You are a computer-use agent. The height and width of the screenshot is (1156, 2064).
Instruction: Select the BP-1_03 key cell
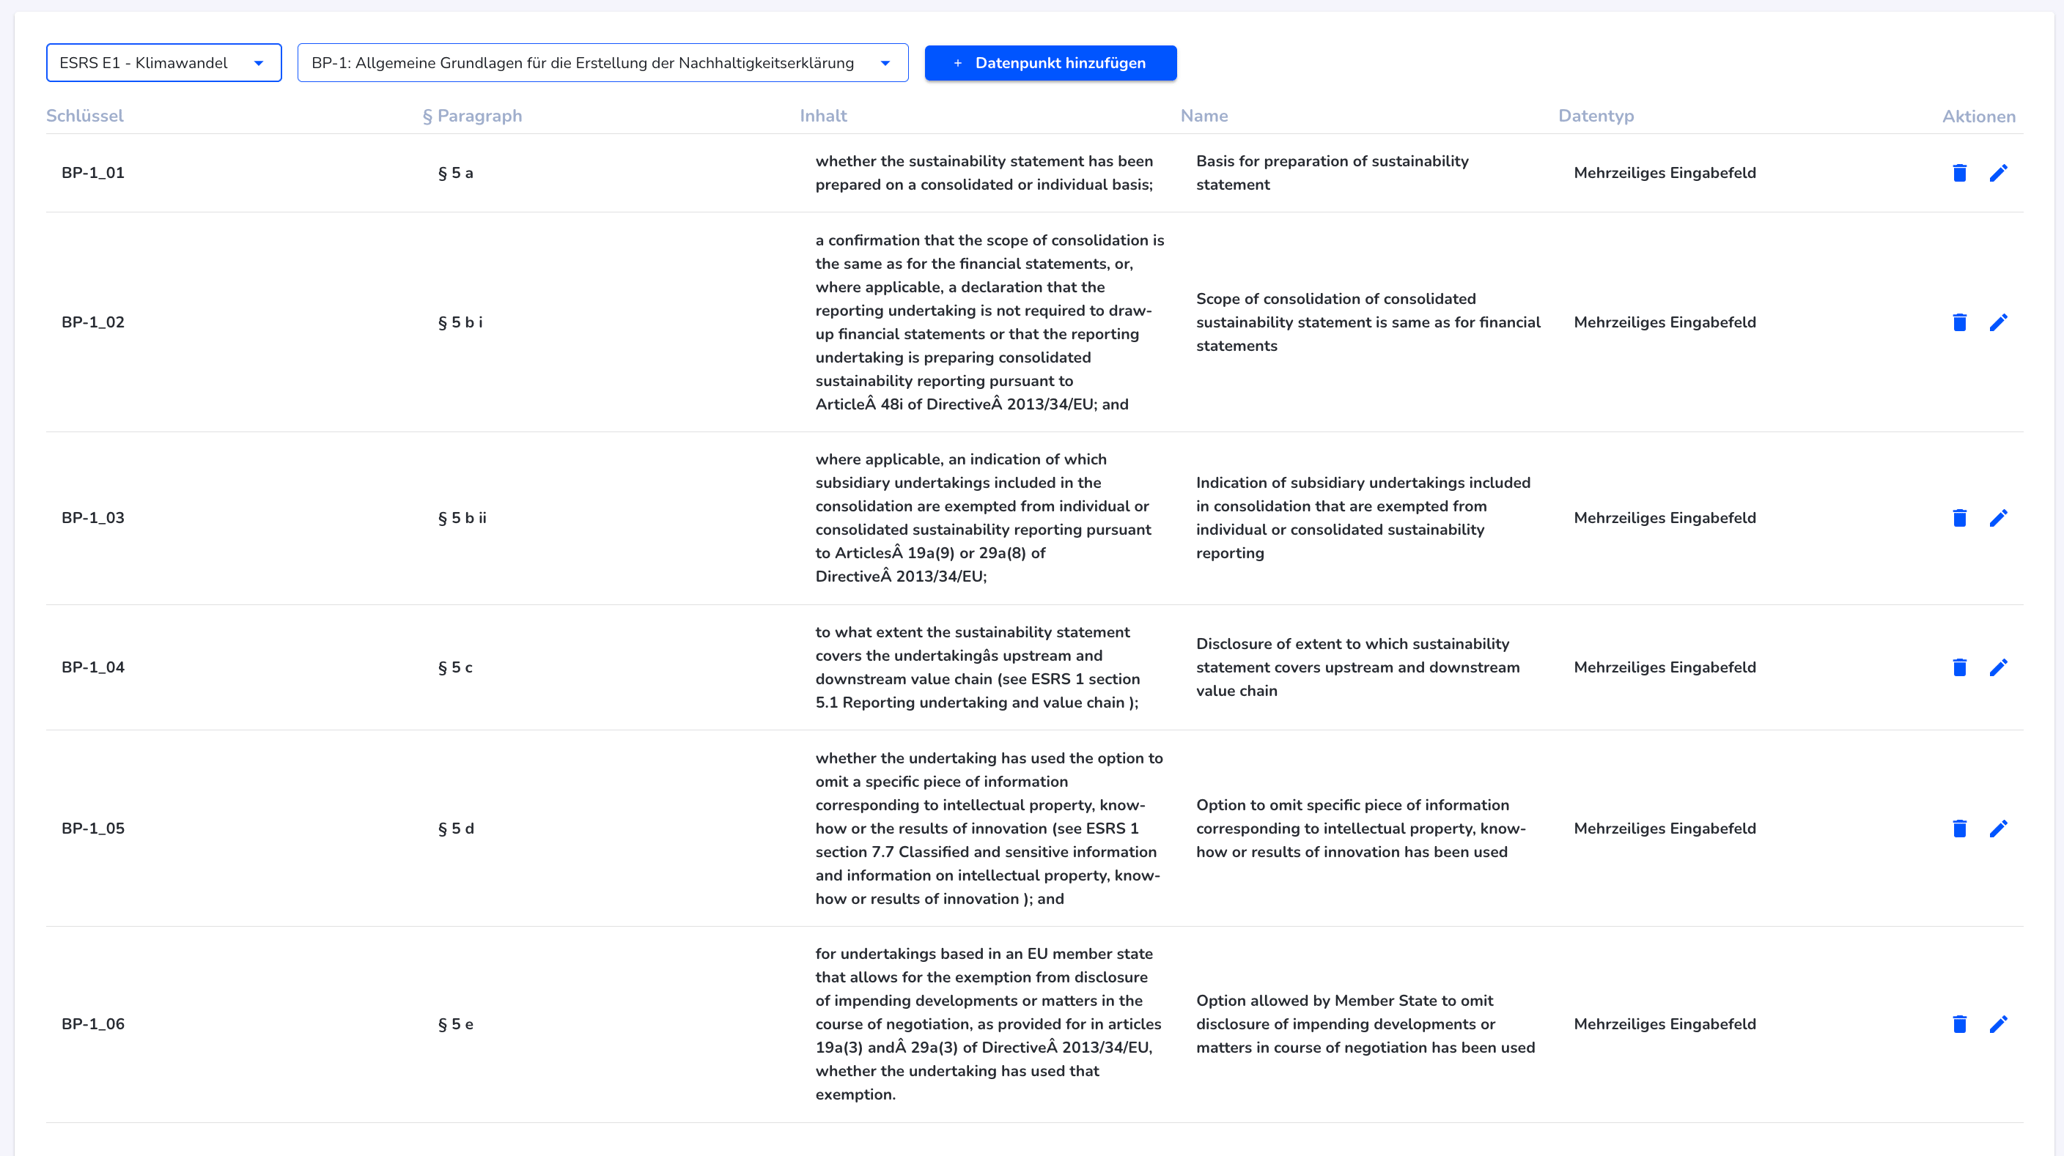(93, 518)
